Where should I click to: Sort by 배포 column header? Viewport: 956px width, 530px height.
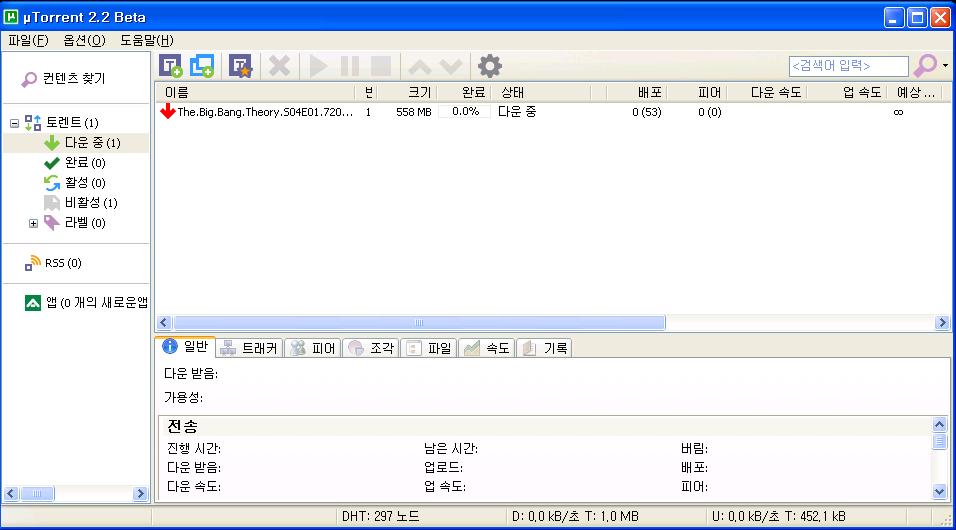tap(637, 93)
